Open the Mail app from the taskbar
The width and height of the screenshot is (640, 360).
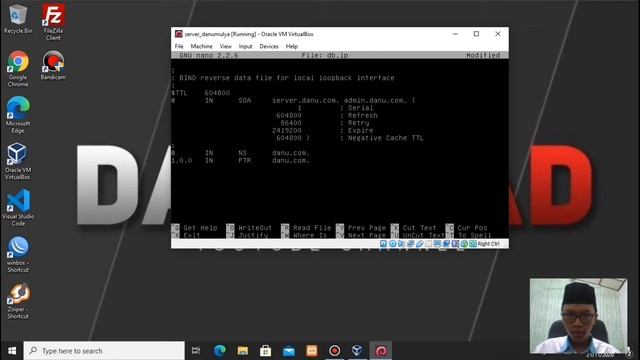coord(289,351)
